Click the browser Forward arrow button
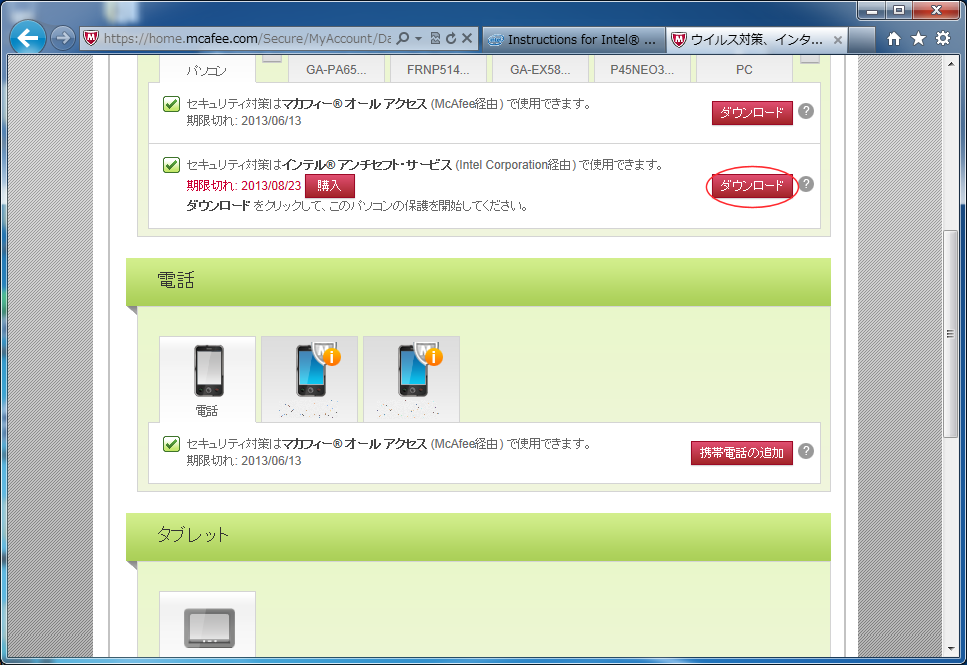The image size is (967, 665). 62,38
